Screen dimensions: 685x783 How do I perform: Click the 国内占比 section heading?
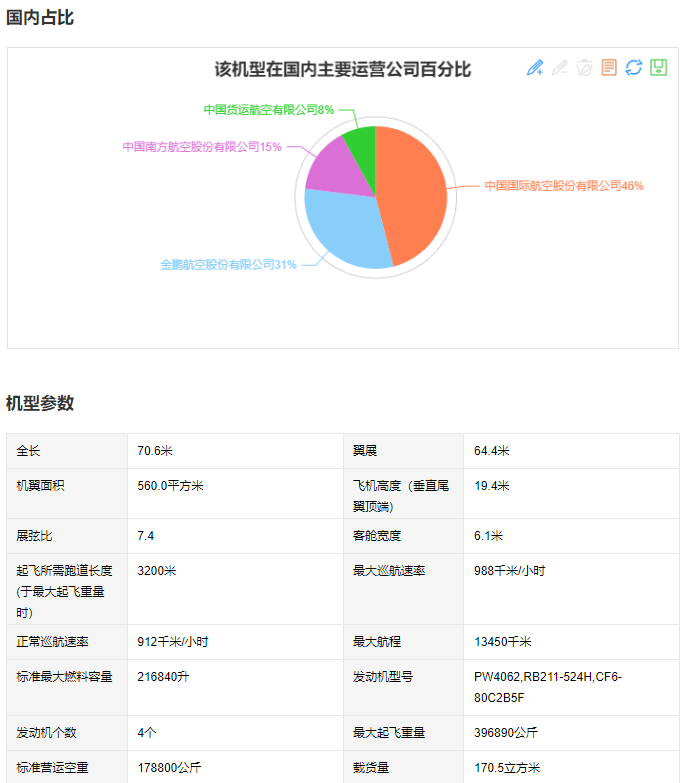tap(40, 17)
